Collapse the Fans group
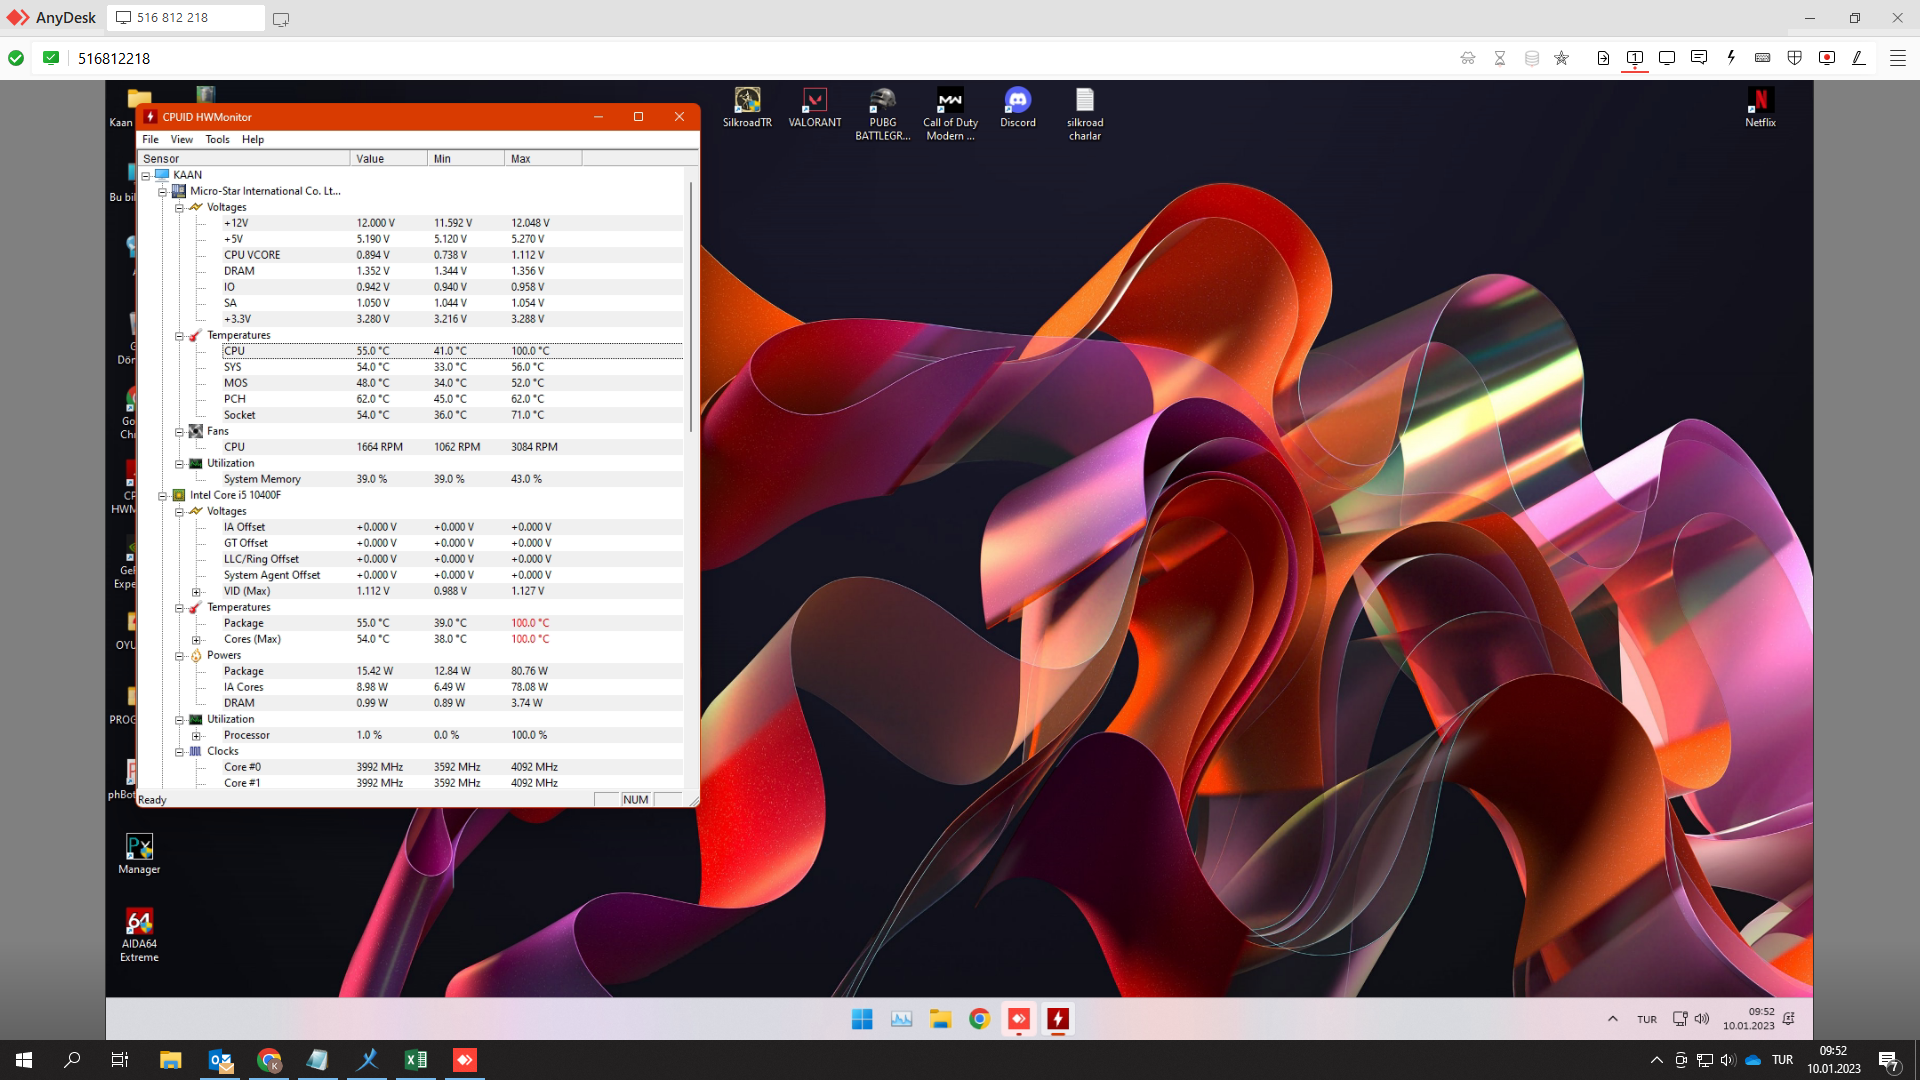The width and height of the screenshot is (1920, 1080). point(179,431)
